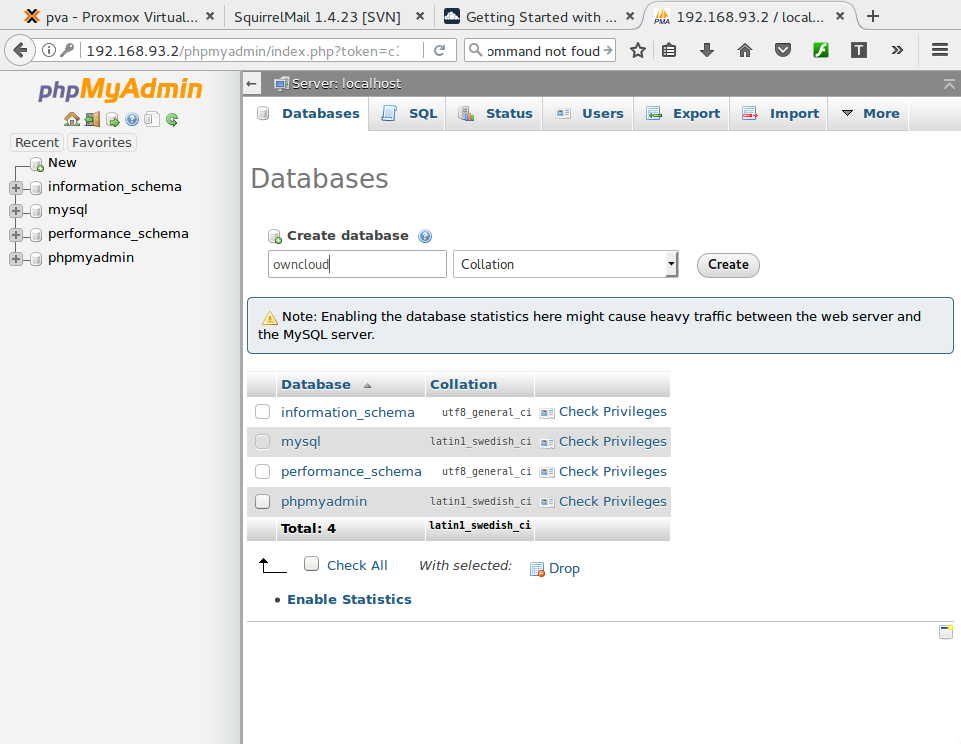Screen dimensions: 961x744
Task: Open the yellow console note icon at bottom right
Action: tap(946, 632)
